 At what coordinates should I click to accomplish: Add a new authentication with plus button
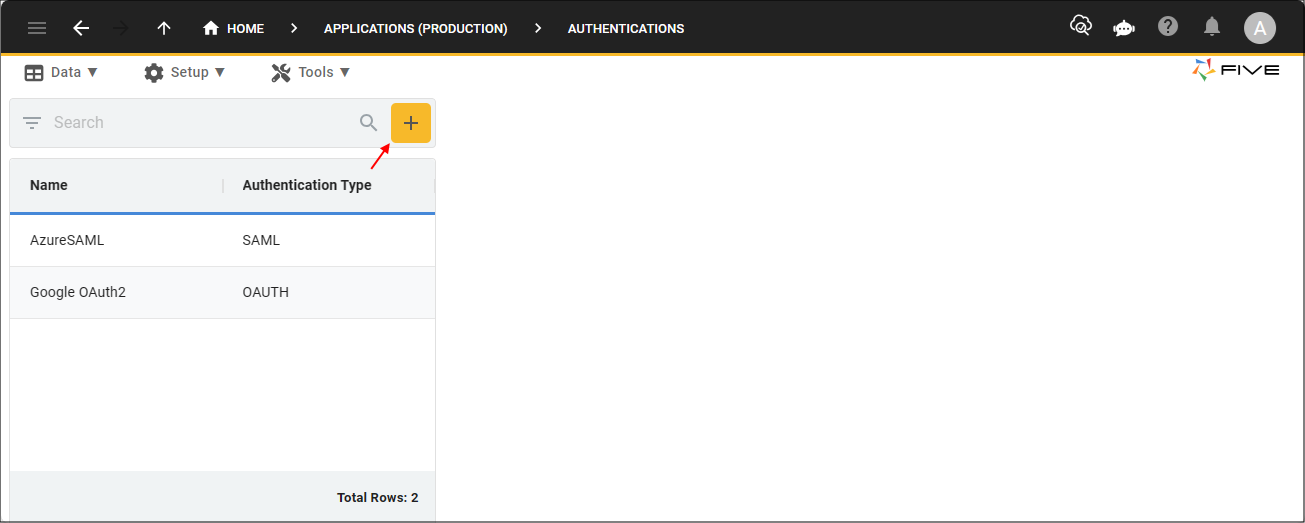tap(411, 123)
